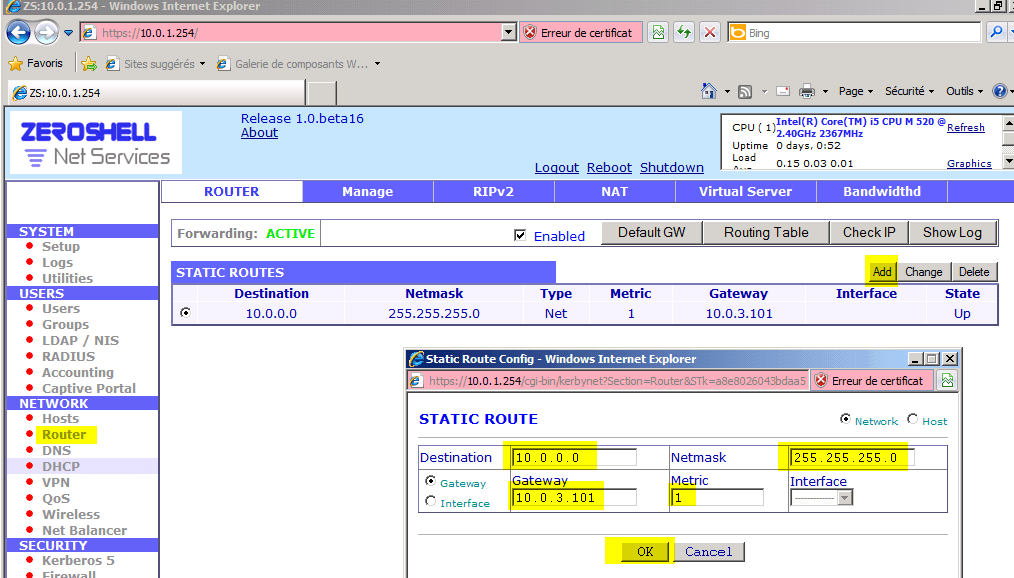Toggle the forwarding Enabled checkbox
This screenshot has height=578, width=1014.
click(x=520, y=235)
